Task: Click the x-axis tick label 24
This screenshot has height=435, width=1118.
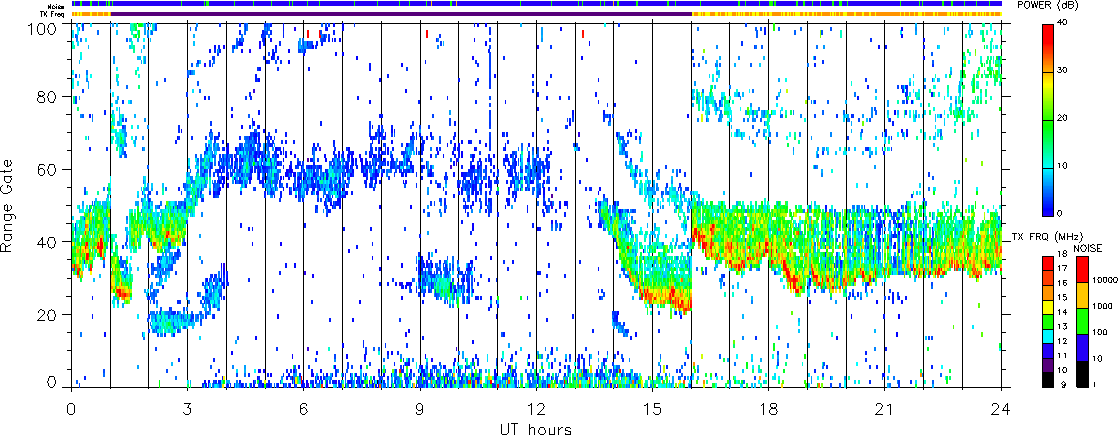Action: (1002, 409)
